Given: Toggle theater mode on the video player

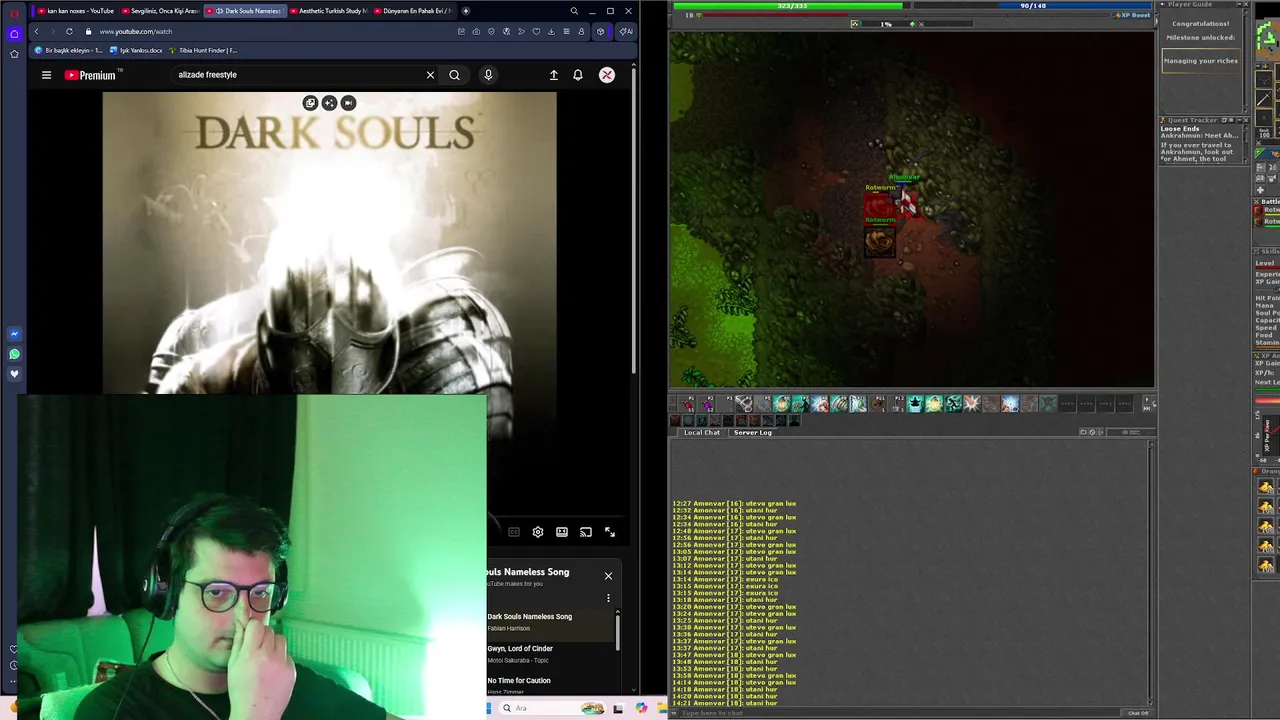Looking at the screenshot, I should point(562,532).
